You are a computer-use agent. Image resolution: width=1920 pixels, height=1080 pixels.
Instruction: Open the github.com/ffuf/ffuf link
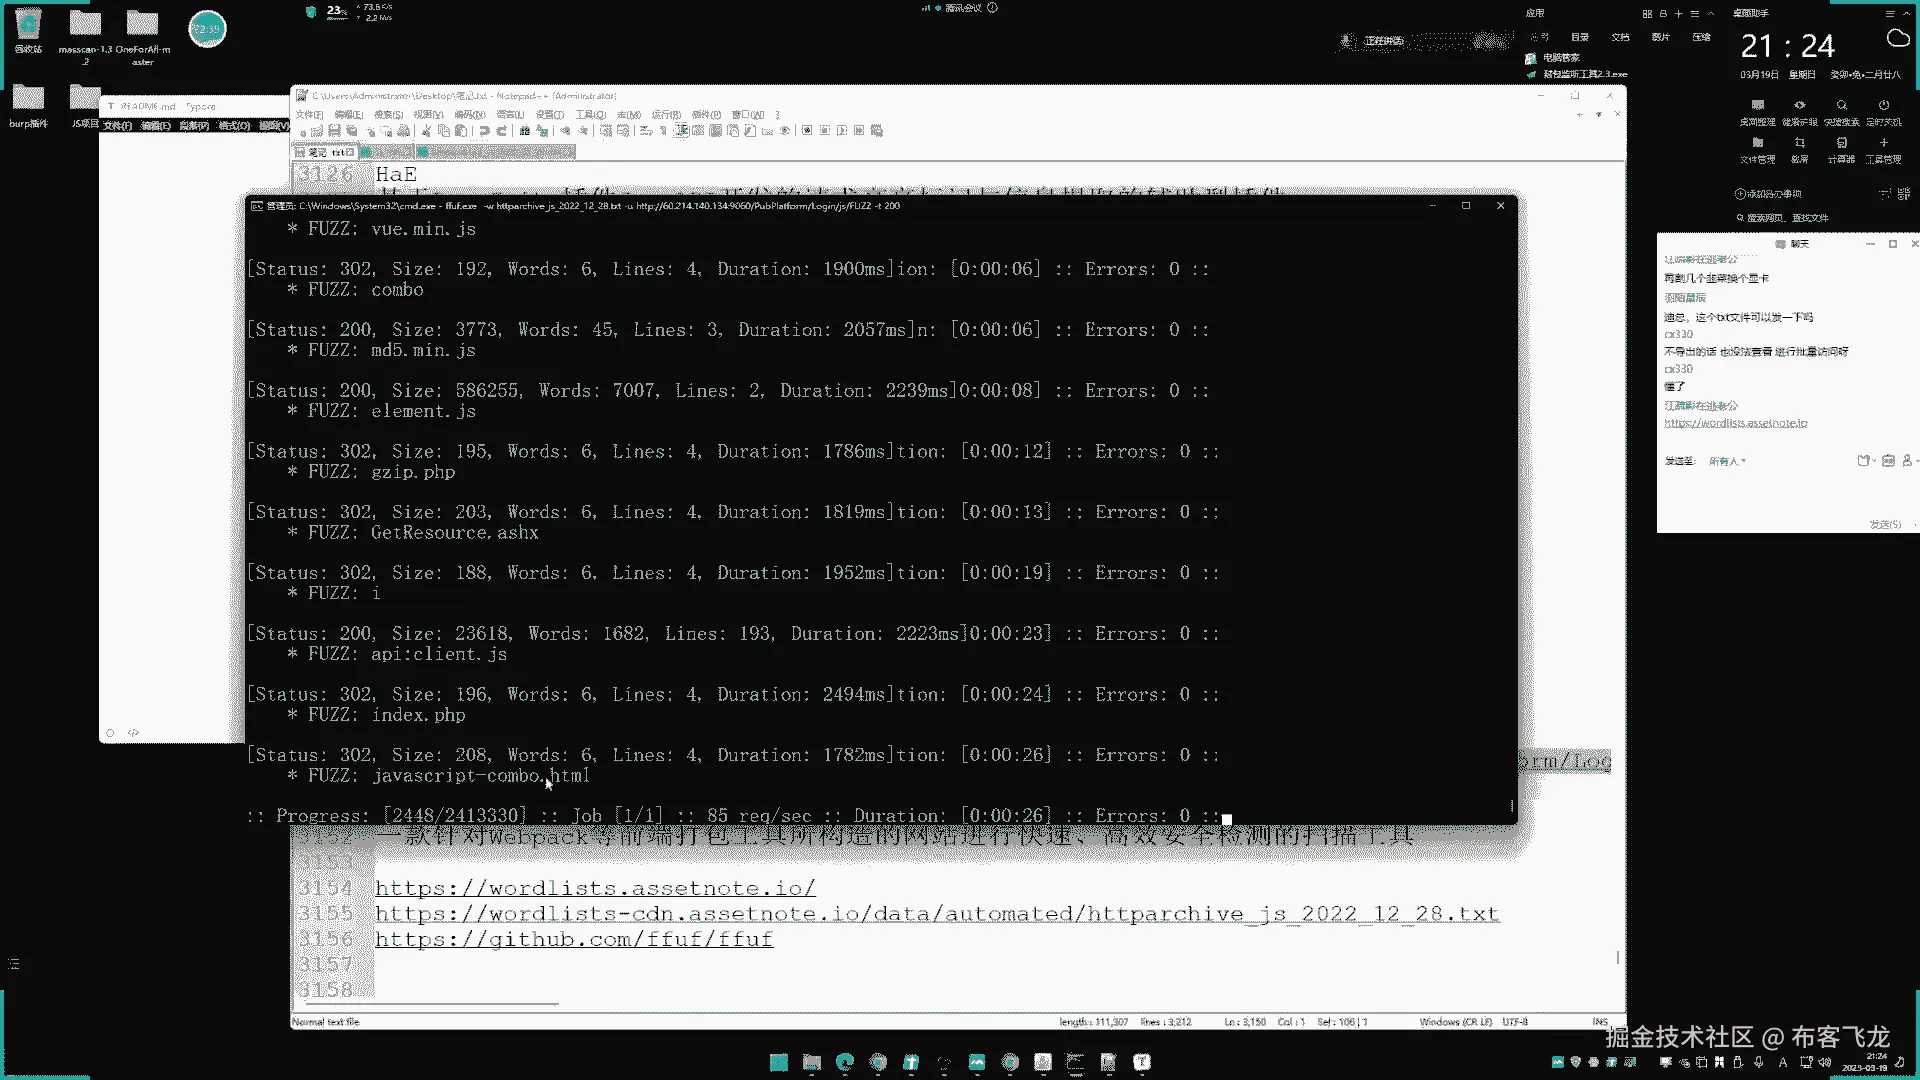[x=574, y=939]
